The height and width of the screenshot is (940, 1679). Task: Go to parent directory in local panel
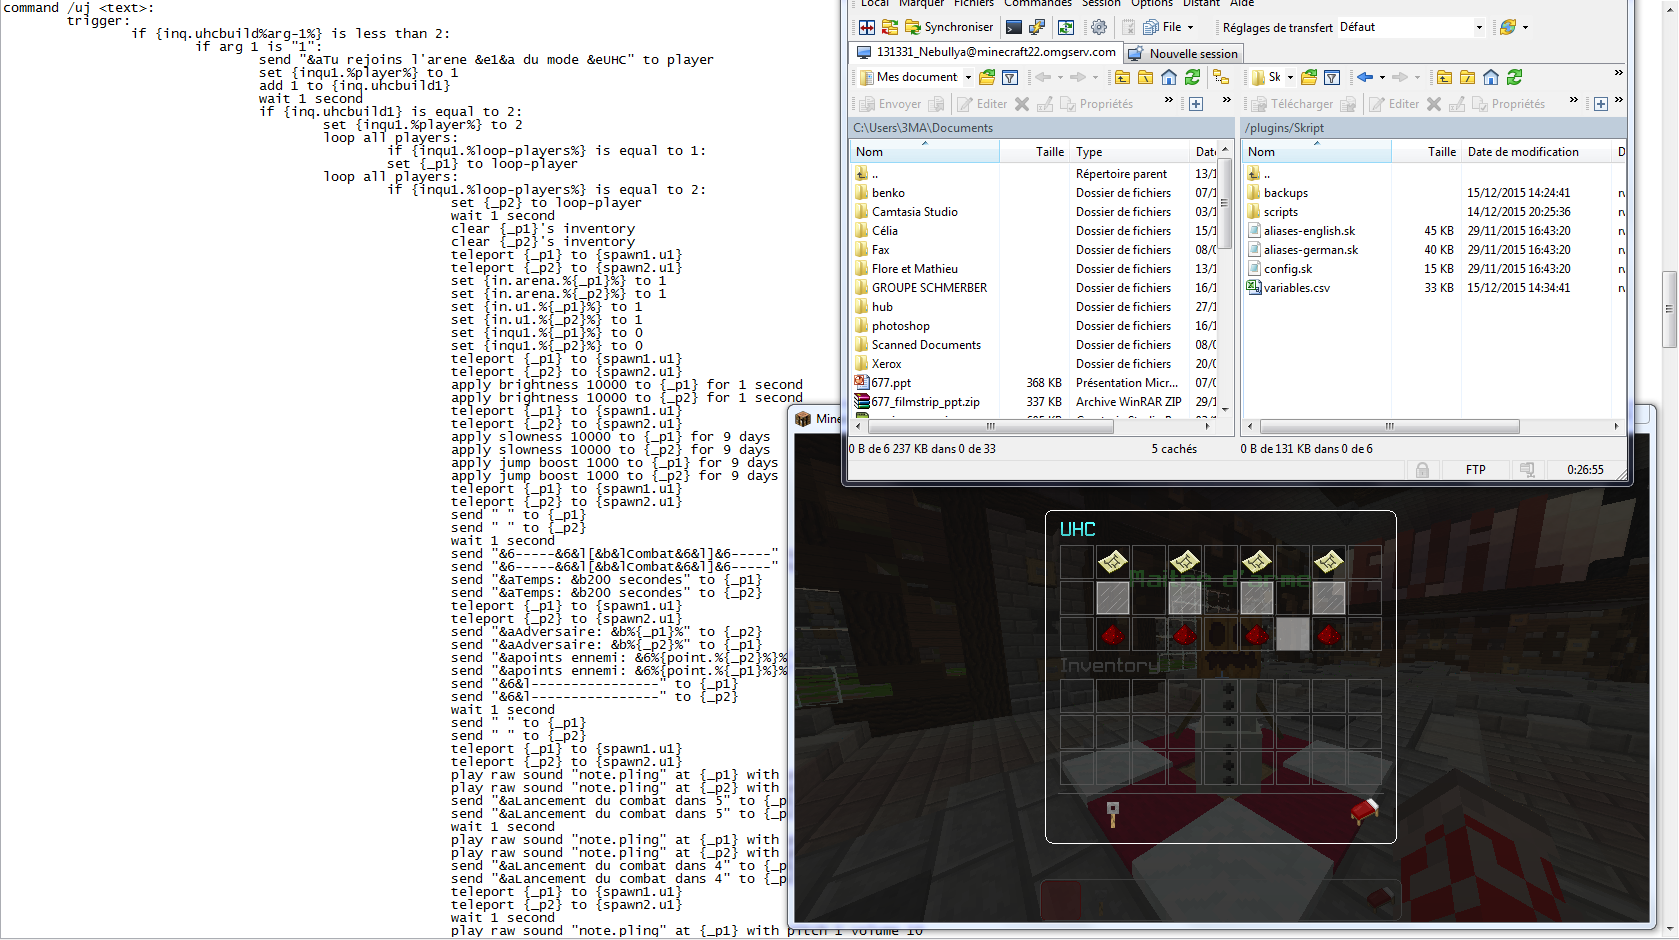(x=1122, y=77)
